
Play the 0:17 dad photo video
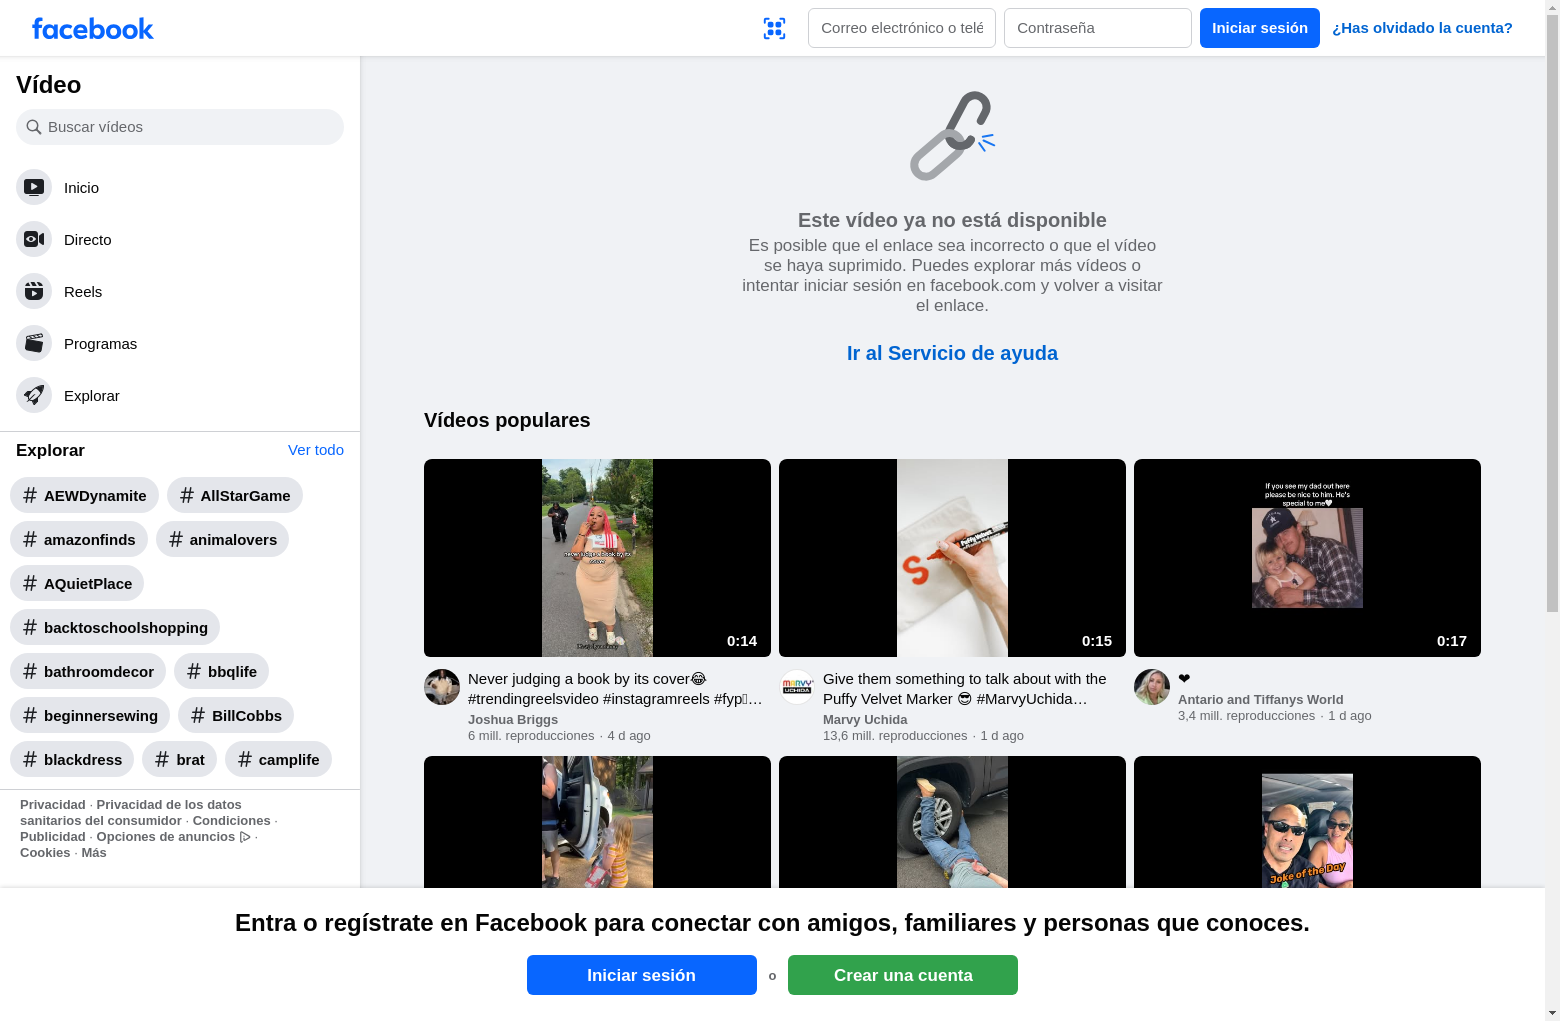pyautogui.click(x=1307, y=558)
